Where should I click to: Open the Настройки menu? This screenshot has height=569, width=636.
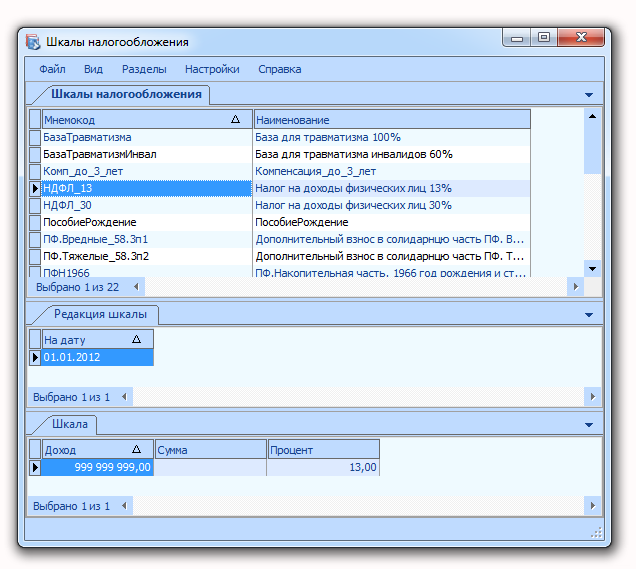pos(212,69)
